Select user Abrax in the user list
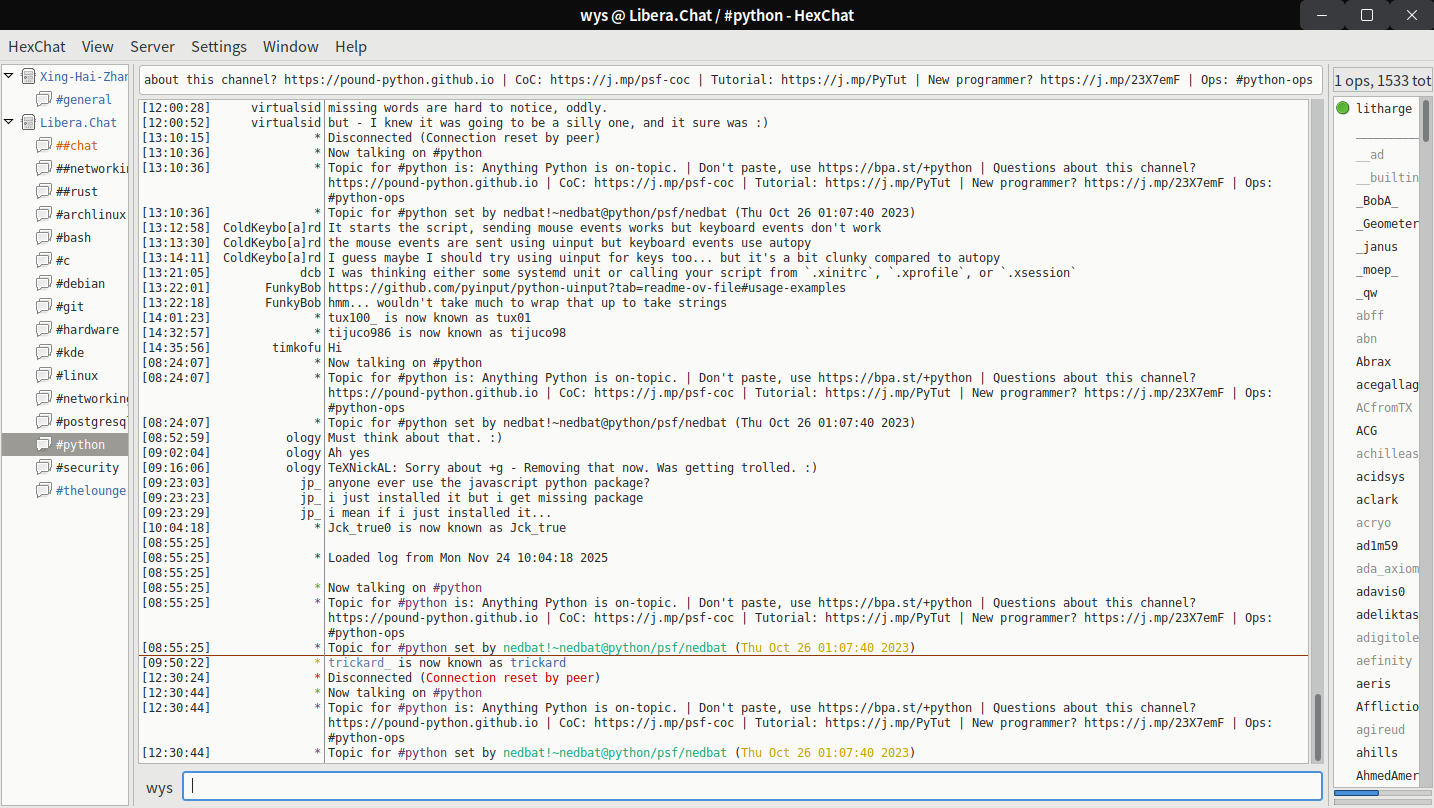This screenshot has width=1434, height=808. 1373,362
